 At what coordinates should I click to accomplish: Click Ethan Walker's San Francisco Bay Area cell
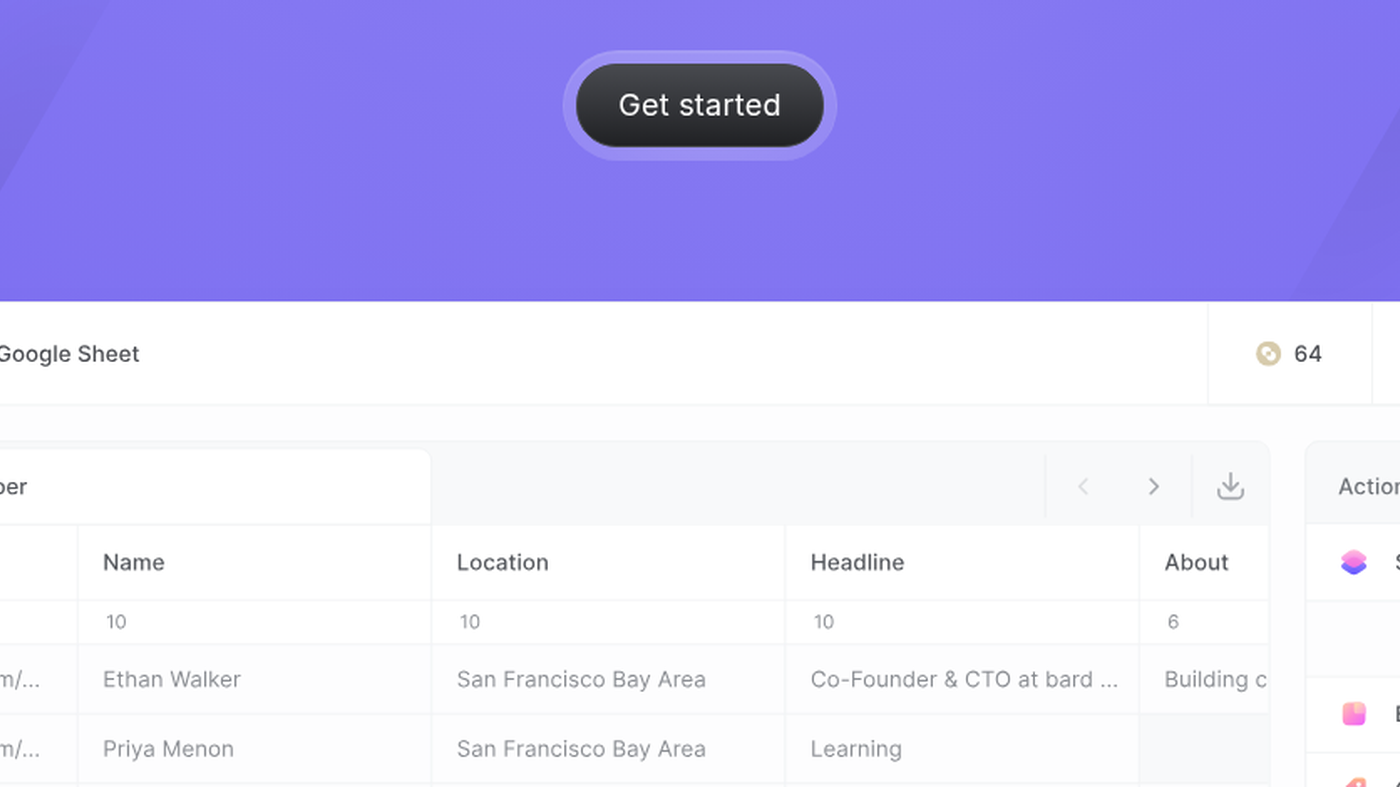point(609,679)
